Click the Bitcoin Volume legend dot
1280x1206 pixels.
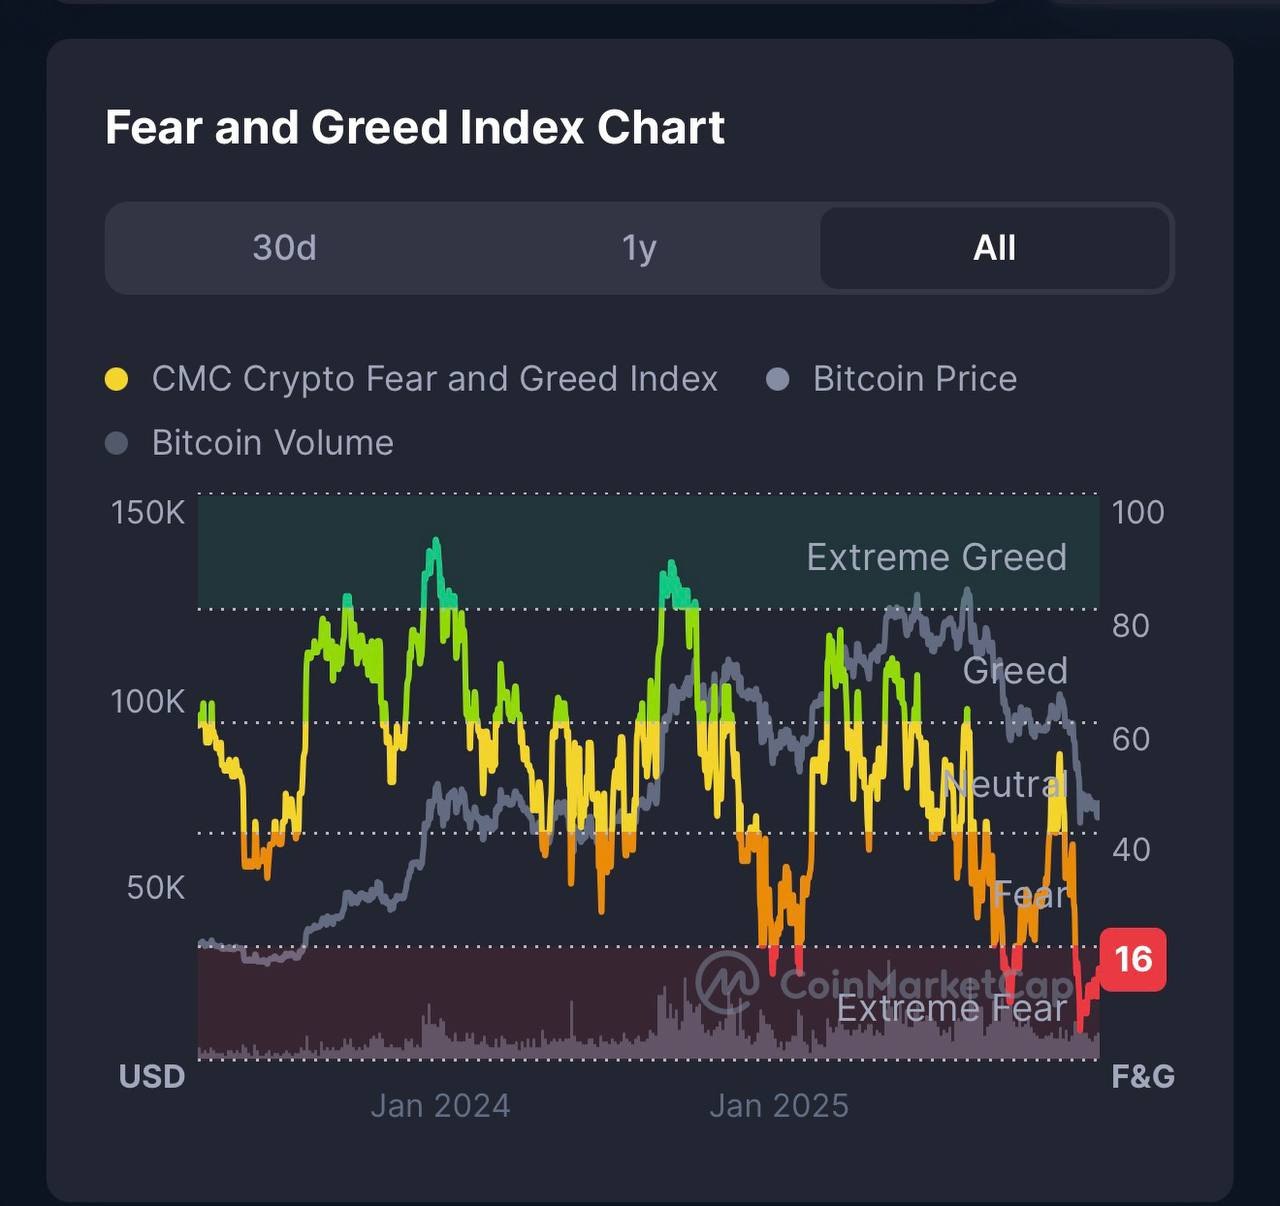(x=116, y=443)
